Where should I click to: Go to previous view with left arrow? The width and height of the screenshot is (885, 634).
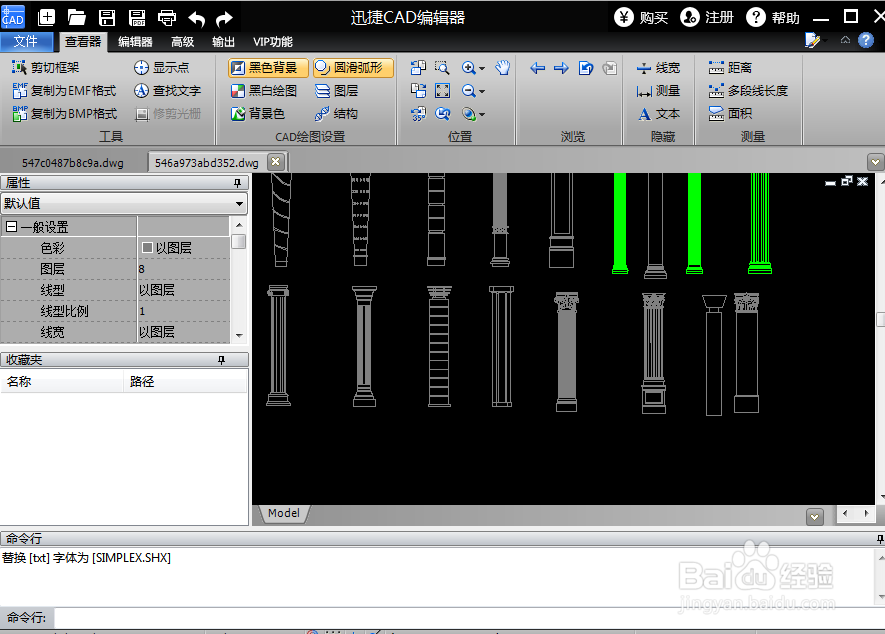click(537, 68)
